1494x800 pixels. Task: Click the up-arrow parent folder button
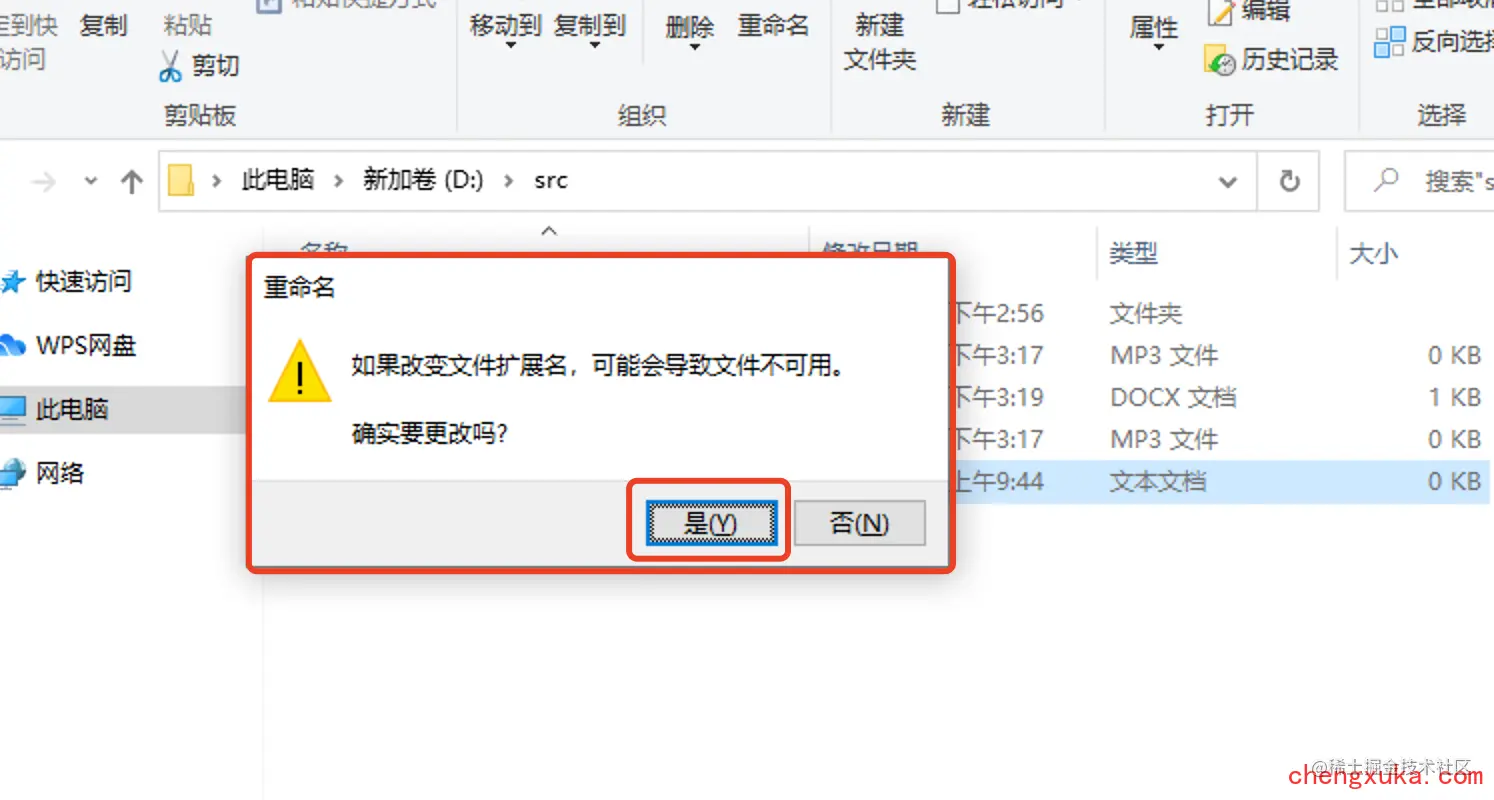[131, 182]
